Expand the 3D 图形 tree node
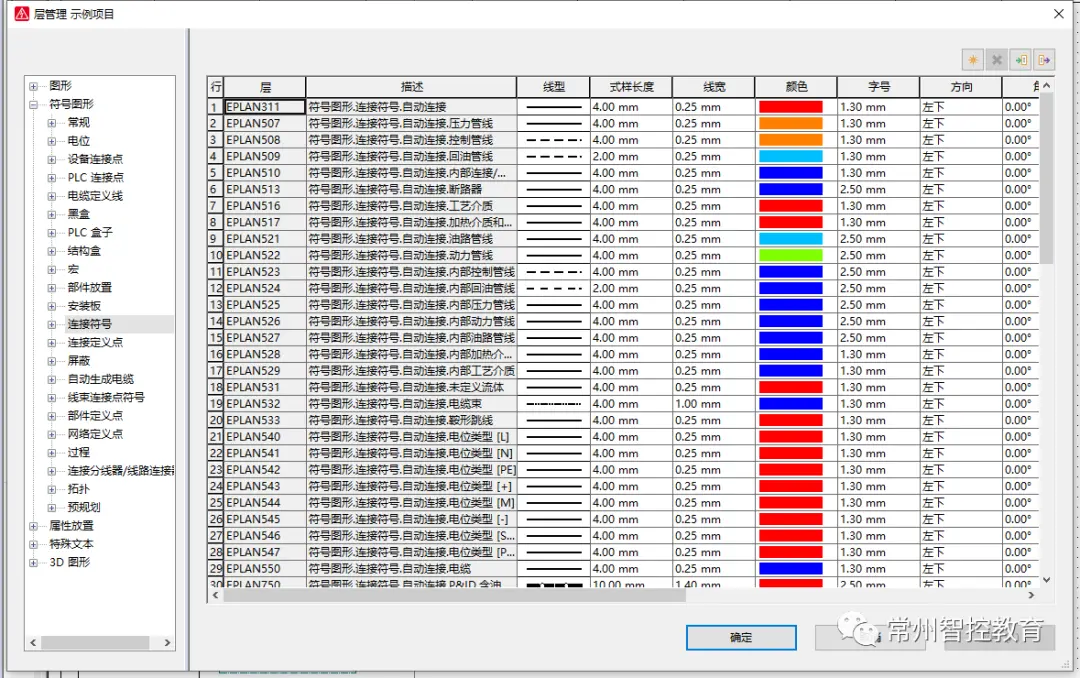 tap(33, 562)
